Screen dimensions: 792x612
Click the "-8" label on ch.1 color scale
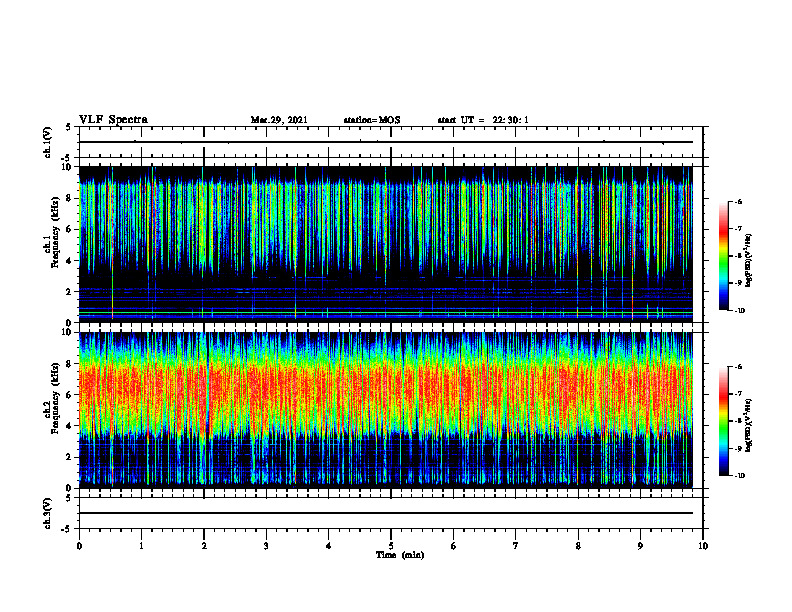738,256
